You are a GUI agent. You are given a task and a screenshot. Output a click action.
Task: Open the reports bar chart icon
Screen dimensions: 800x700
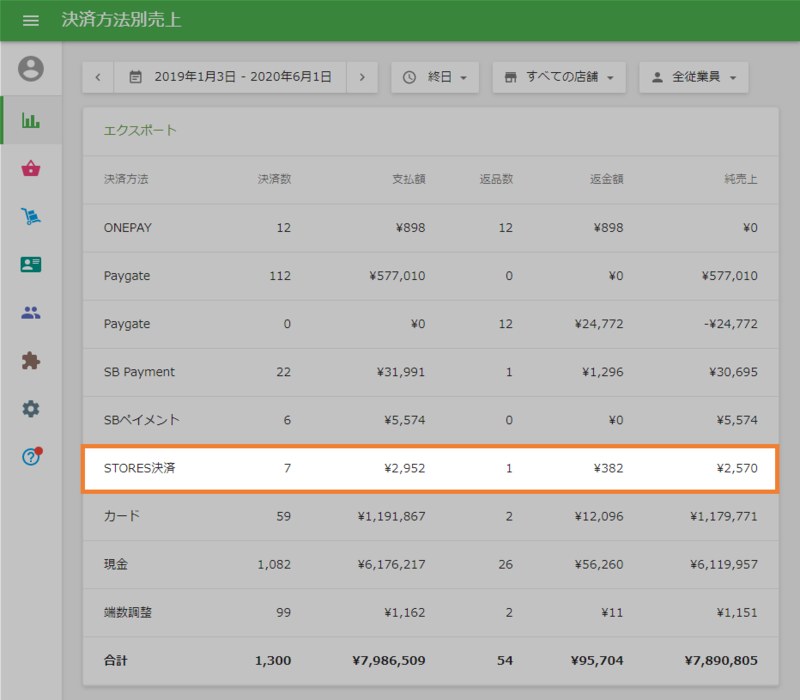31,120
